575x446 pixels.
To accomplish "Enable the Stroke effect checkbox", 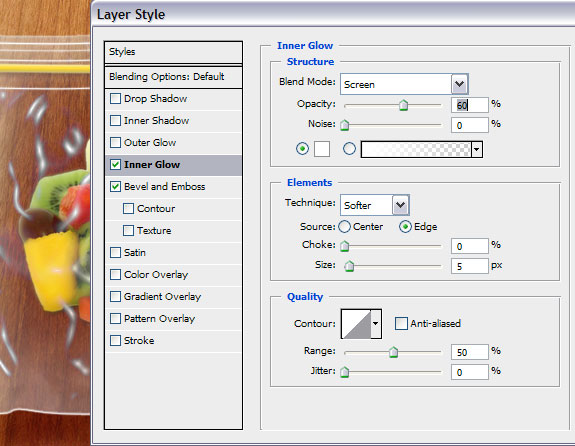I will tap(116, 341).
